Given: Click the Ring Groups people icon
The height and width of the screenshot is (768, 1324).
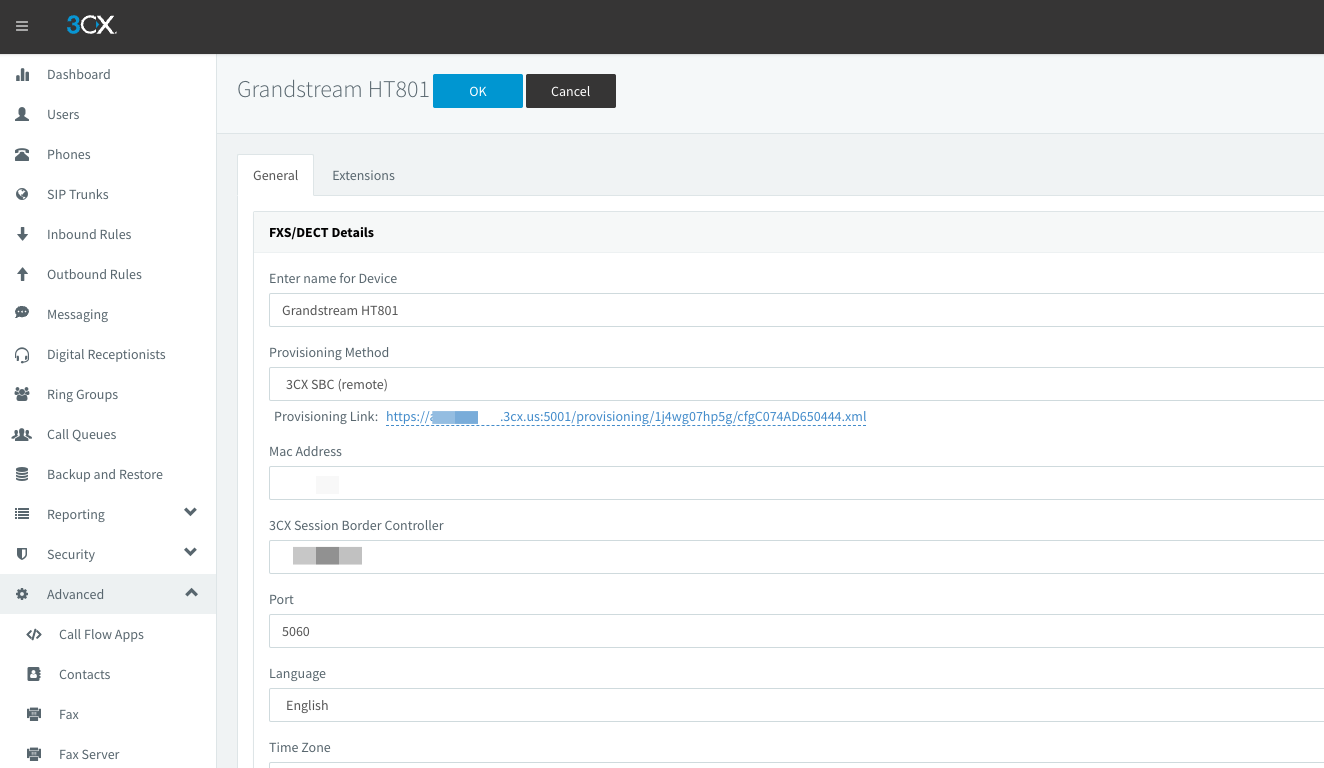Looking at the screenshot, I should point(22,394).
